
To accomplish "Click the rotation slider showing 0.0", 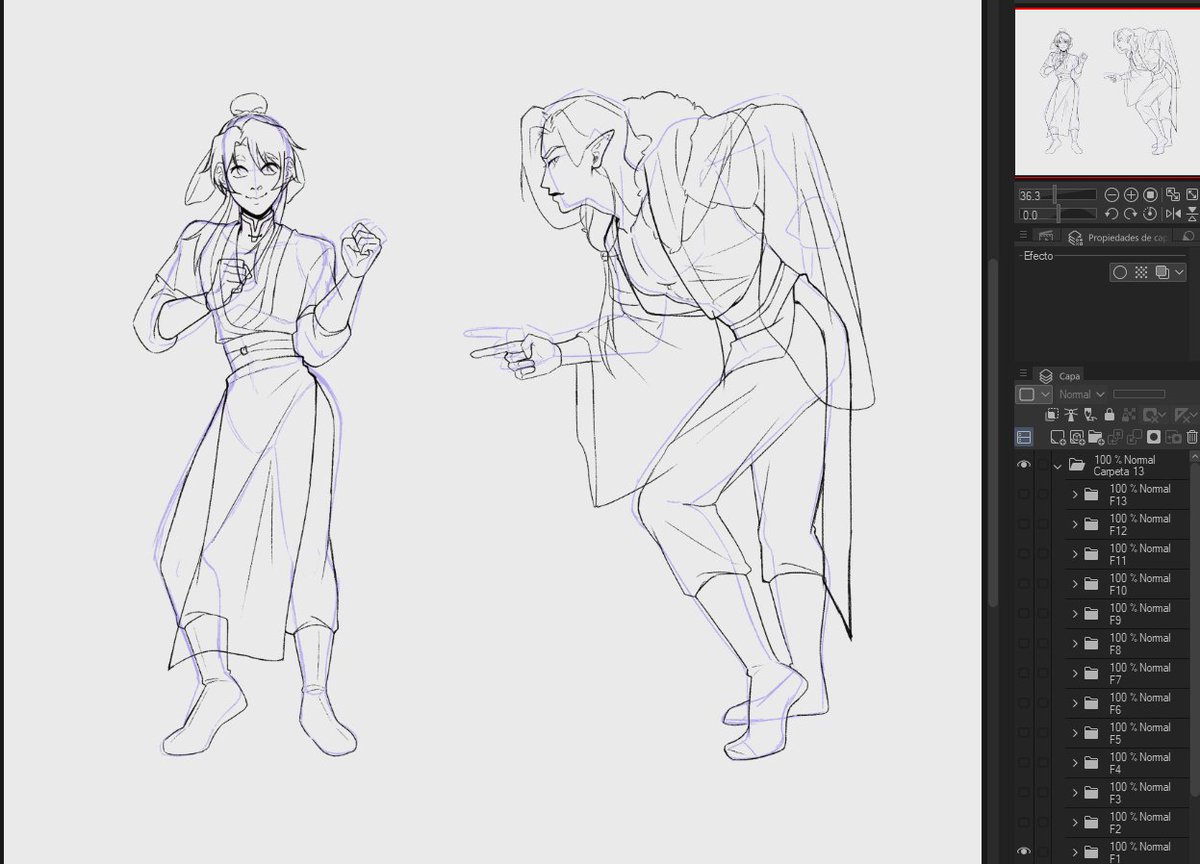I will click(x=1057, y=214).
